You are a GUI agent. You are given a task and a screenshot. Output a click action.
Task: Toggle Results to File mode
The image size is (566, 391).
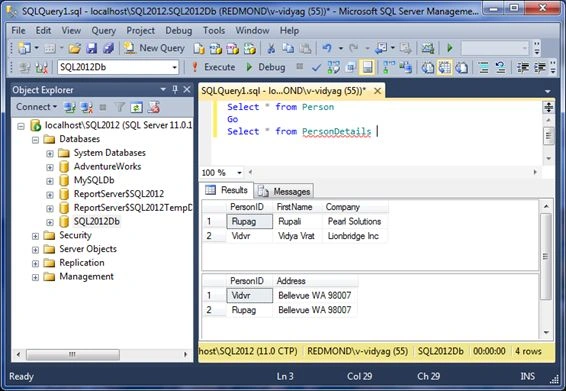pyautogui.click(x=462, y=67)
